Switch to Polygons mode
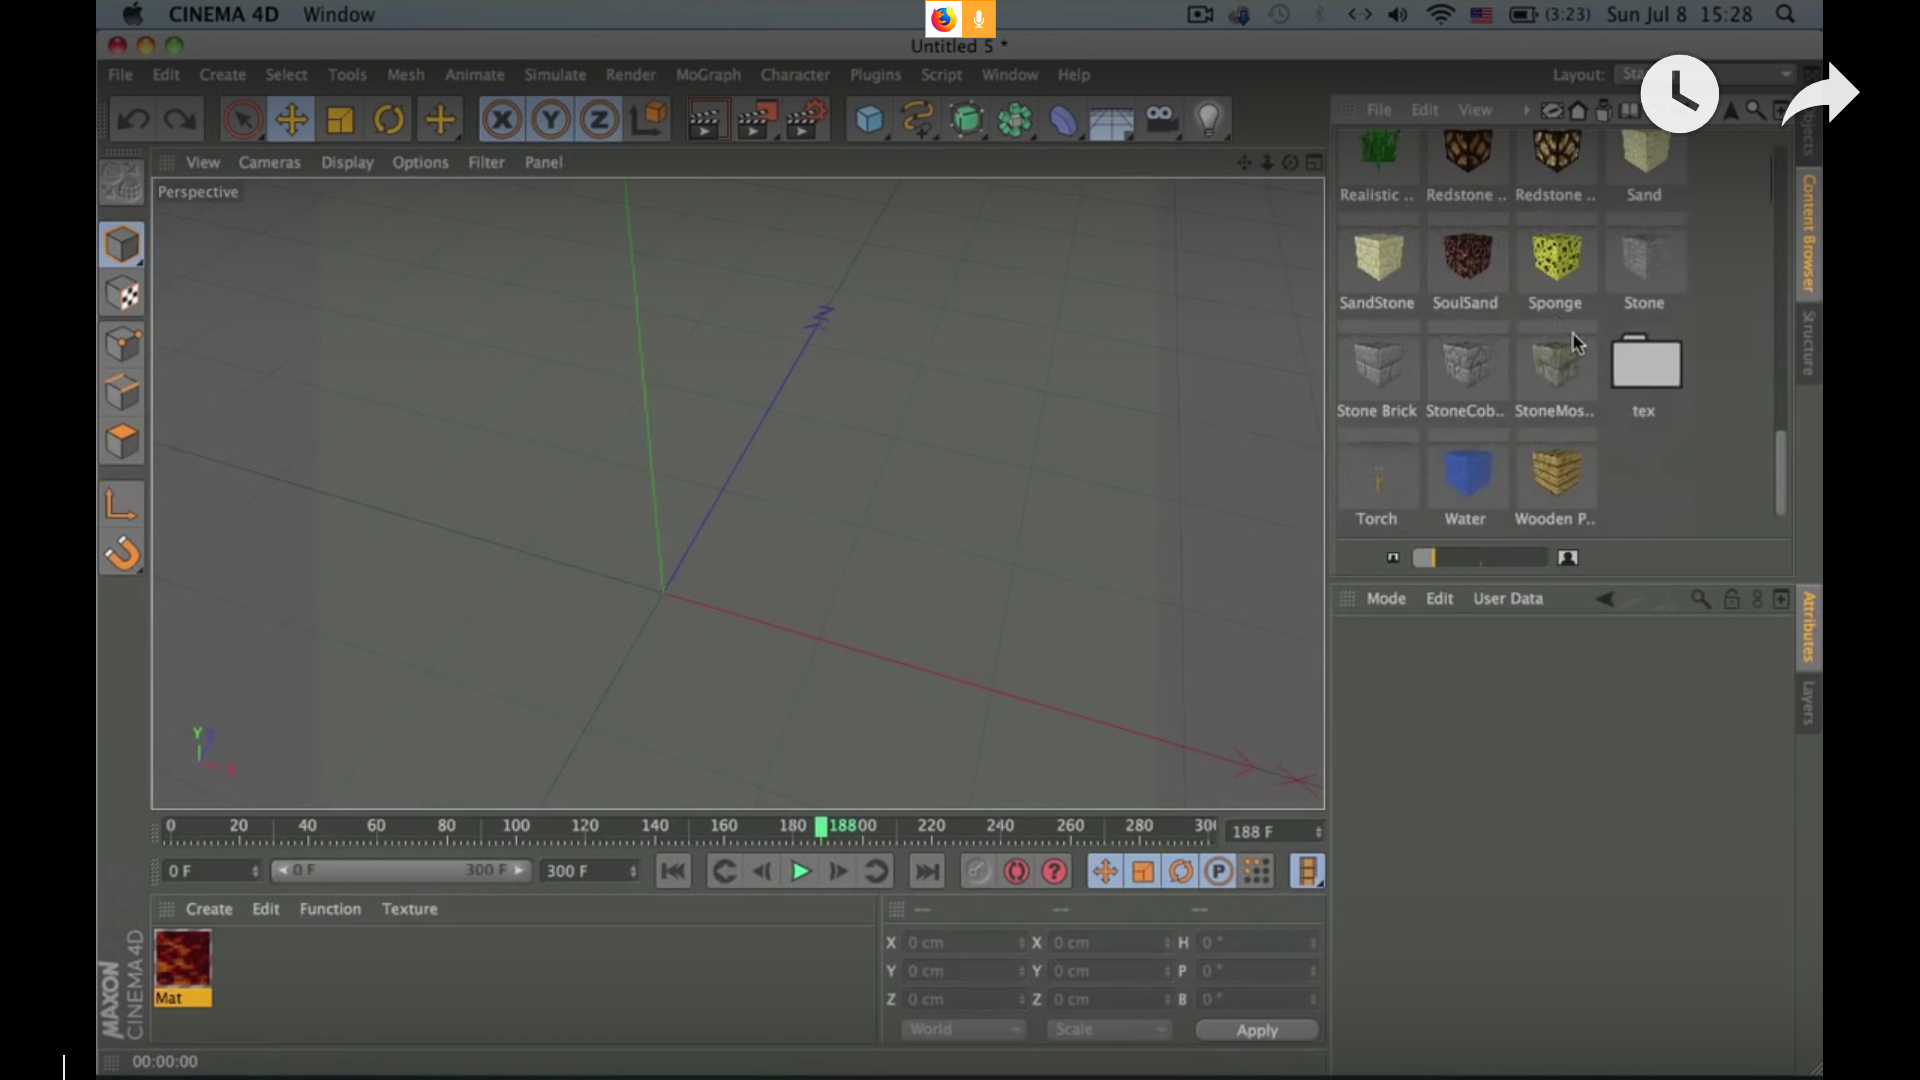 122,442
